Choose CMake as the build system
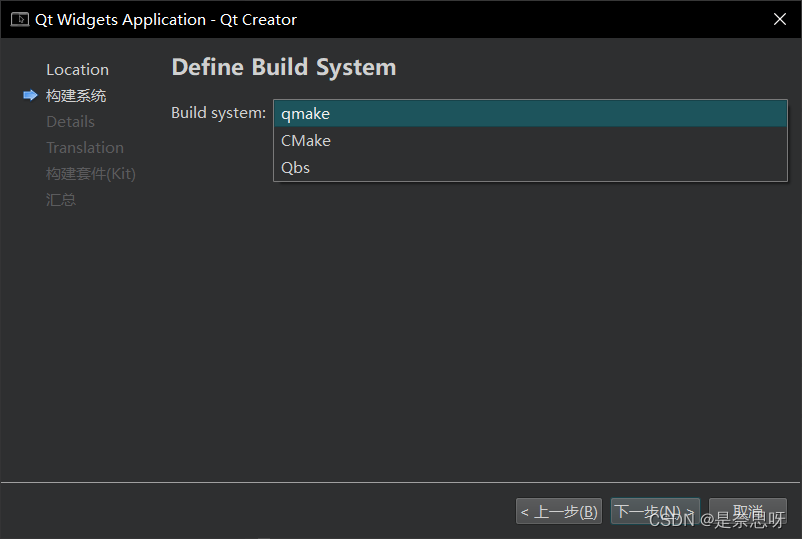The width and height of the screenshot is (802, 539). [530, 141]
